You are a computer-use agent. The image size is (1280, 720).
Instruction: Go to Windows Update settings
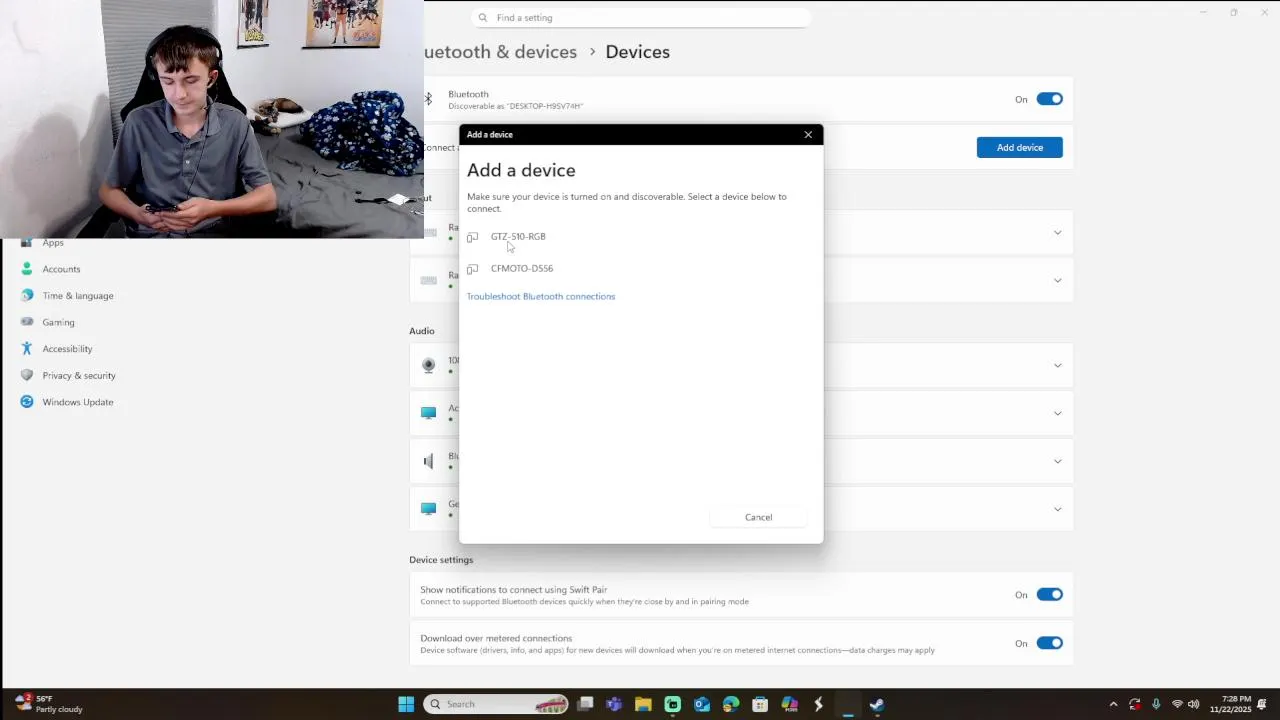click(x=78, y=402)
